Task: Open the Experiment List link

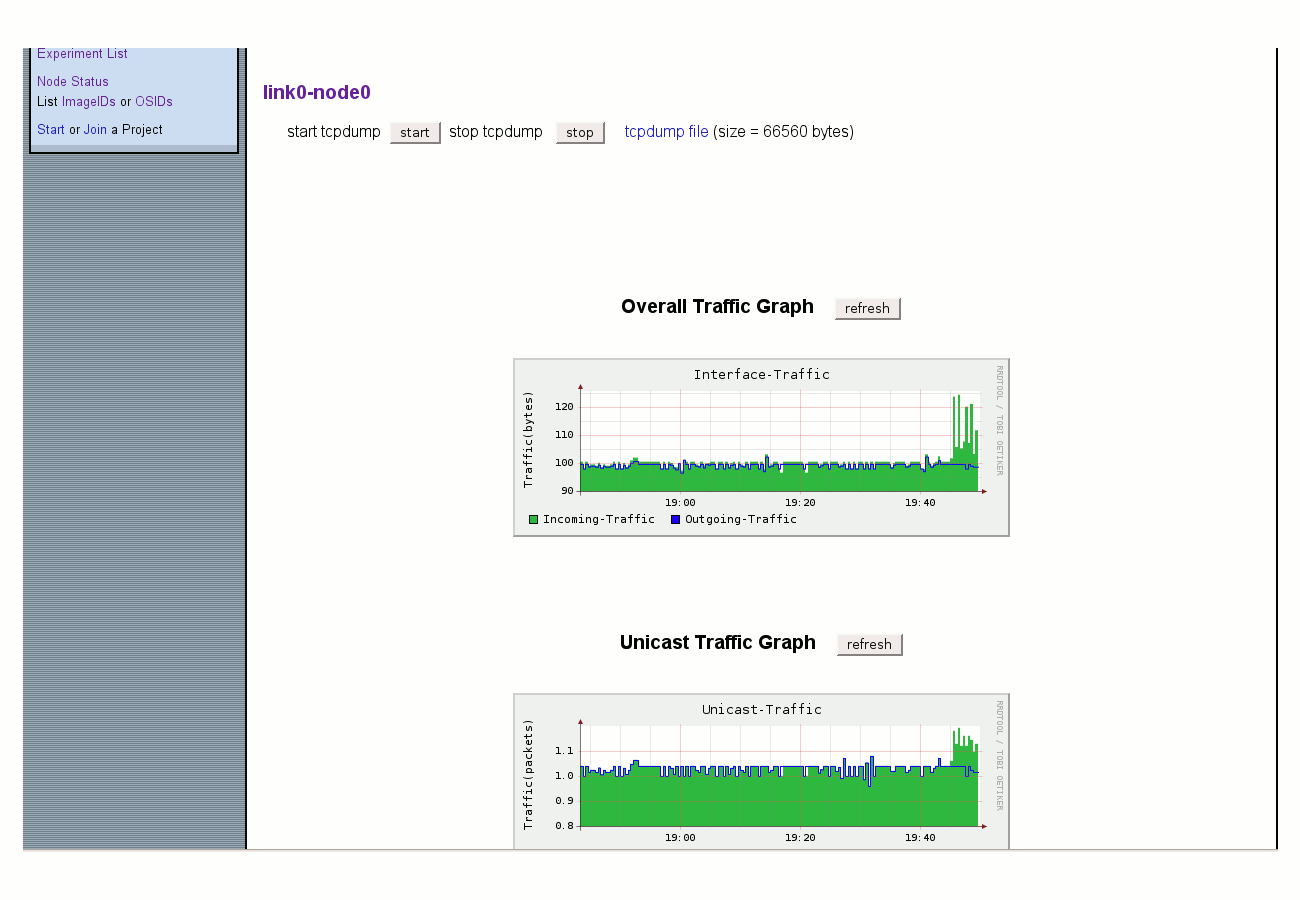Action: [82, 54]
